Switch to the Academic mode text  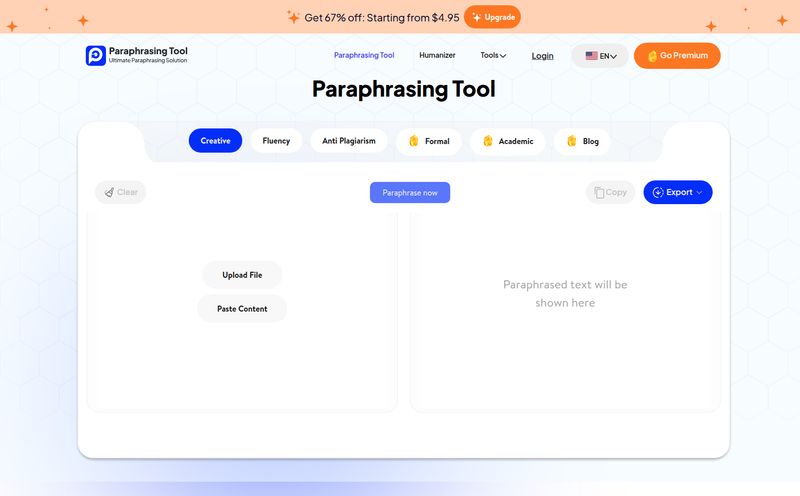pos(516,141)
